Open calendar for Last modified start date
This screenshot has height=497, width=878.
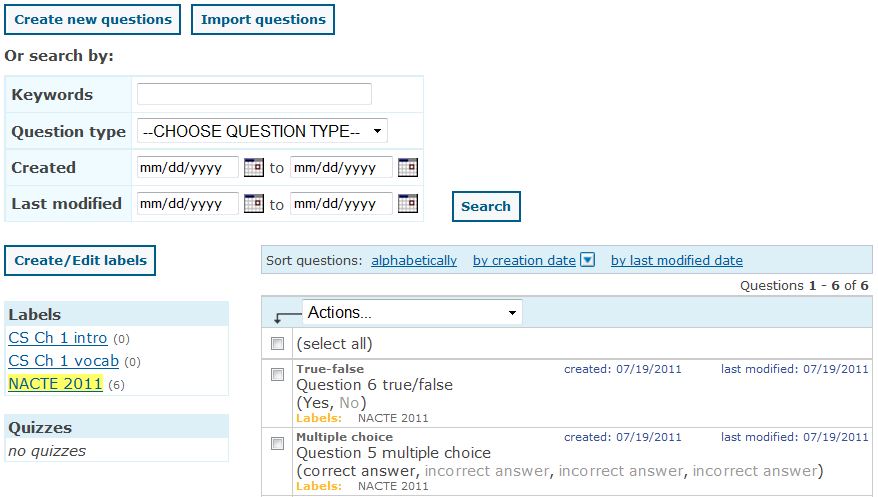click(253, 204)
